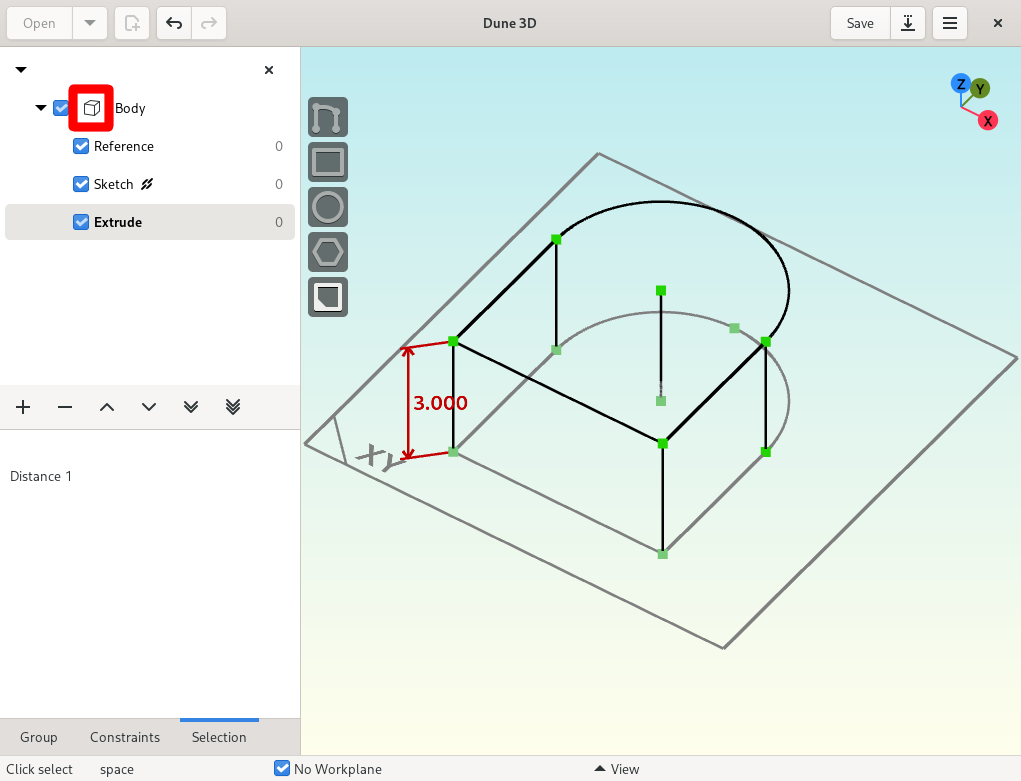Click the Open button

coord(39,23)
